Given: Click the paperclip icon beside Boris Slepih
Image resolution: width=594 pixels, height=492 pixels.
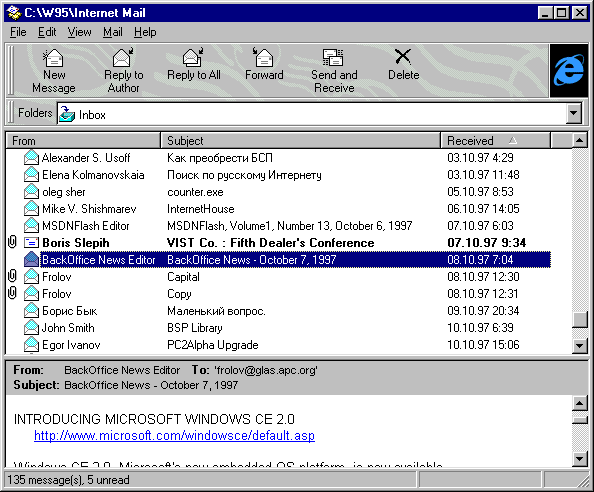Looking at the screenshot, I should click(12, 242).
